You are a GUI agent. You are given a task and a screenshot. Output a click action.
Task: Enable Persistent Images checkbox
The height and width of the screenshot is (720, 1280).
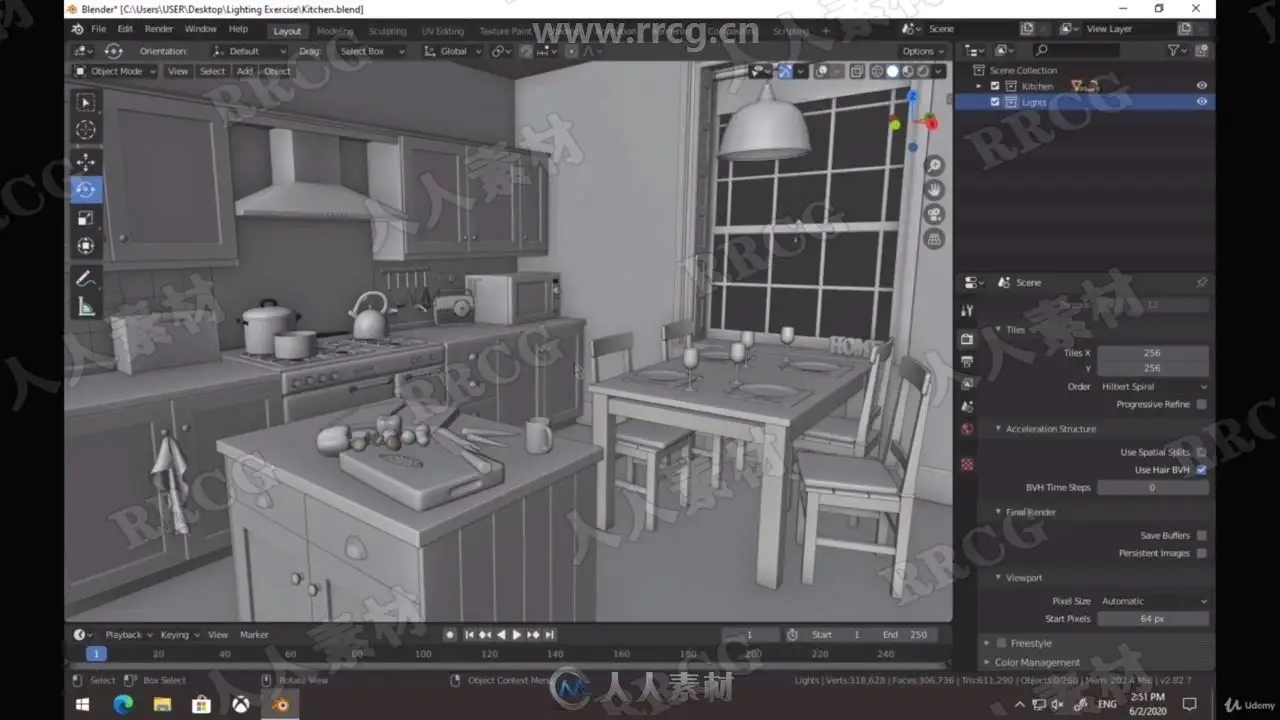(x=1201, y=553)
